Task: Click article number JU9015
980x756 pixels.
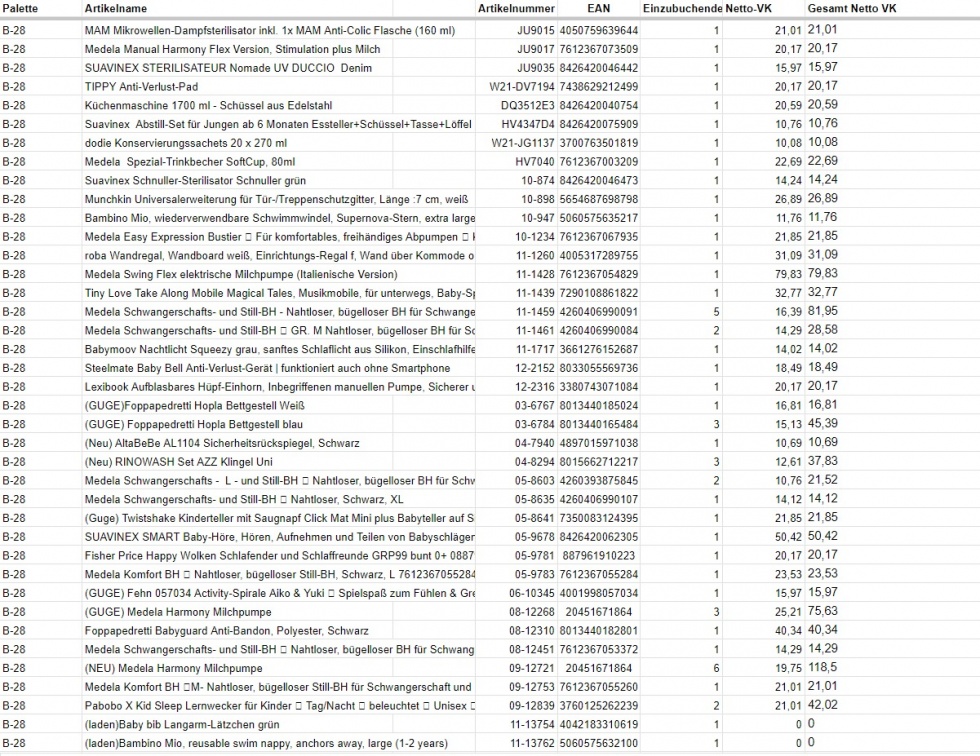Action: tap(536, 30)
